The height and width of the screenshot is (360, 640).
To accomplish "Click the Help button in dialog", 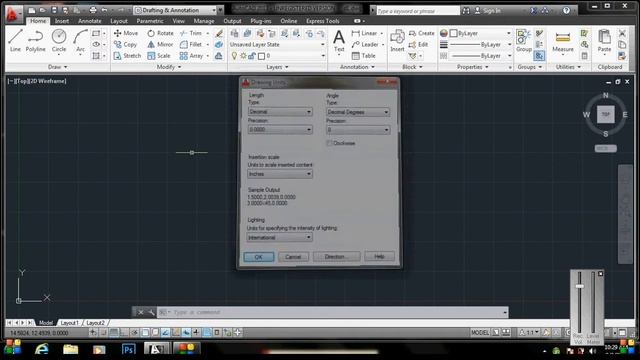I will tap(379, 257).
